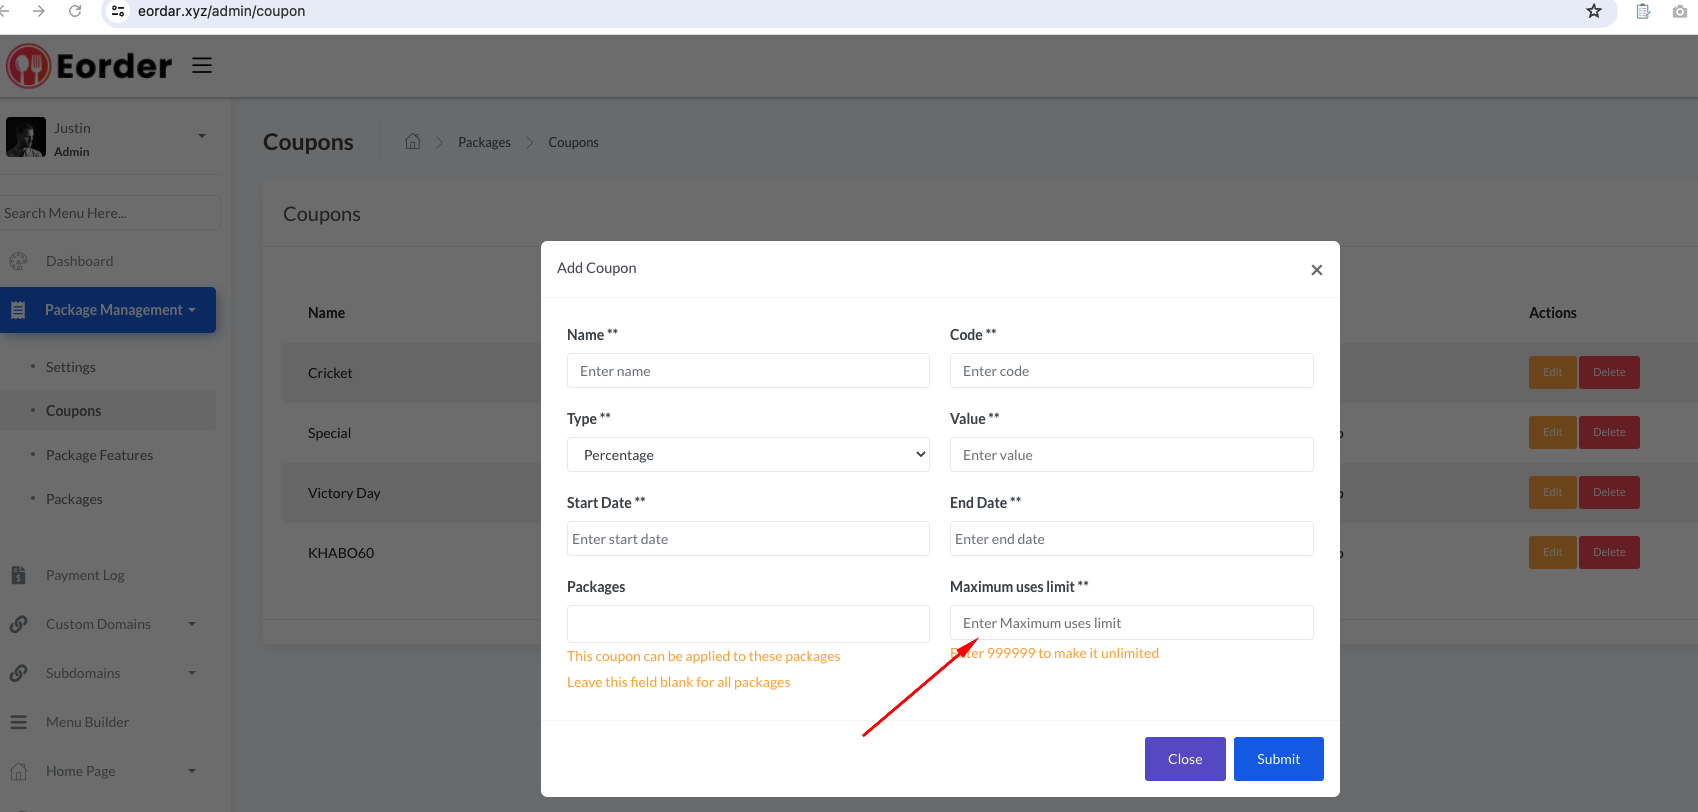Open the Justin Admin profile dropdown
Screen dimensions: 1698x812
pos(107,138)
